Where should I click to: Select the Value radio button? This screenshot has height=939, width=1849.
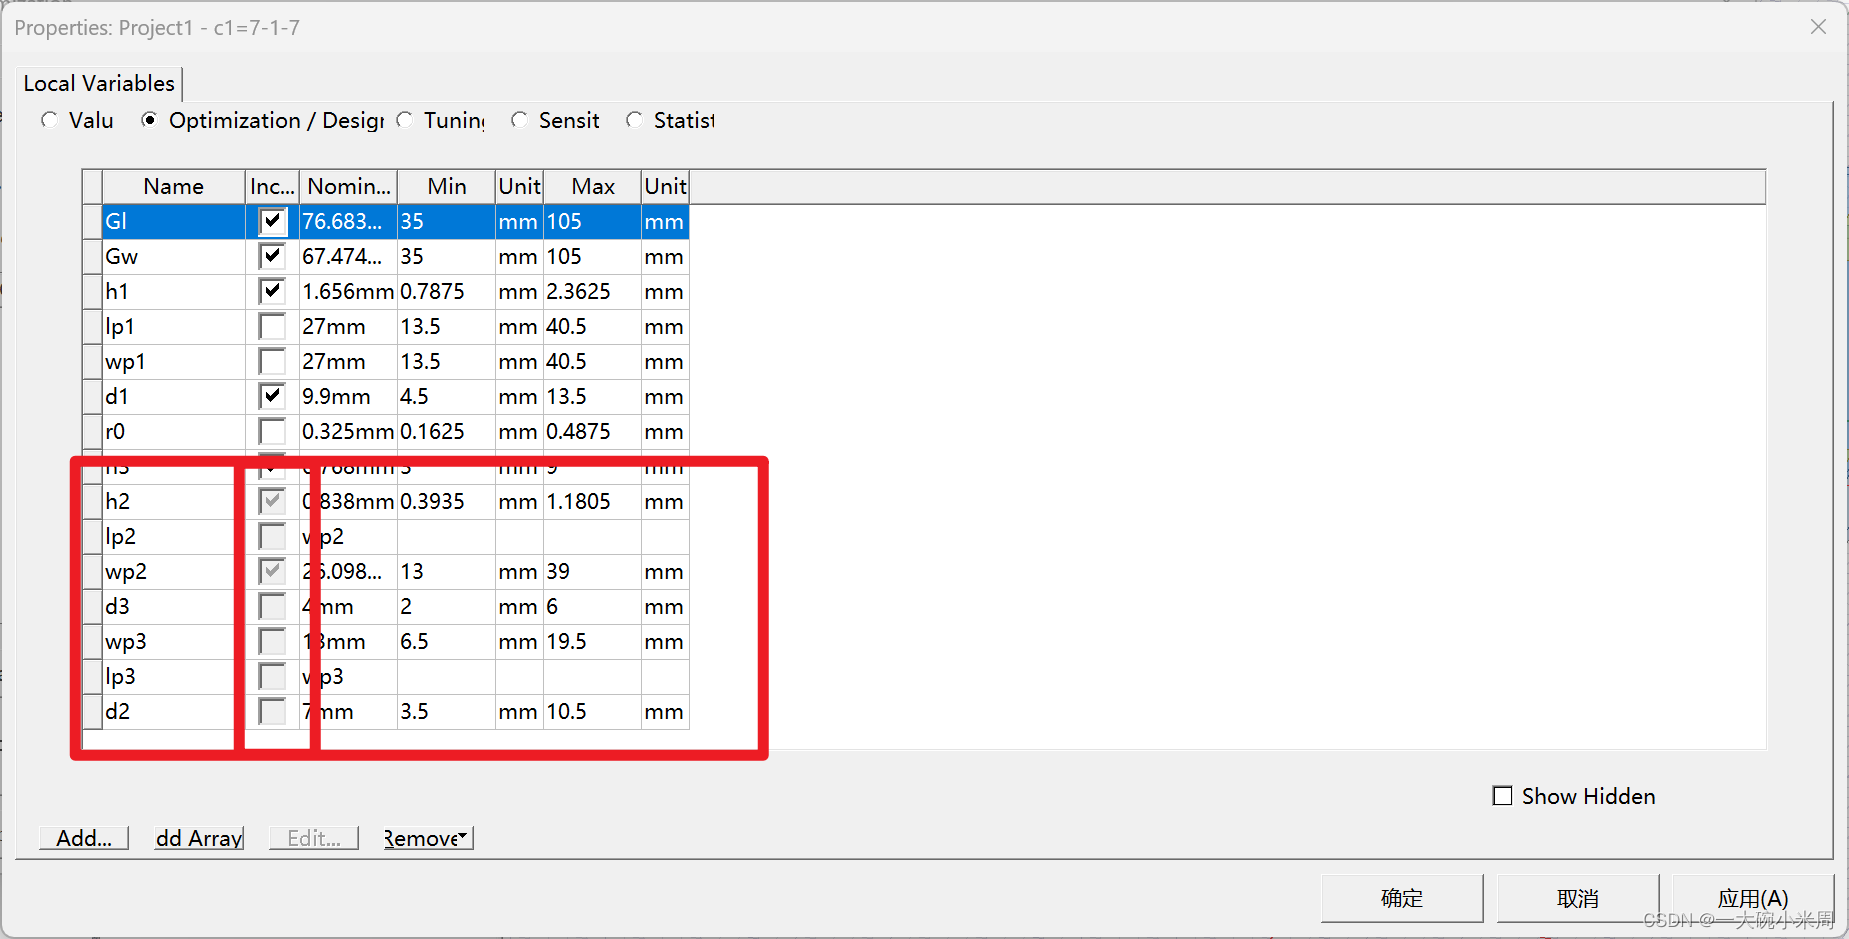(50, 120)
